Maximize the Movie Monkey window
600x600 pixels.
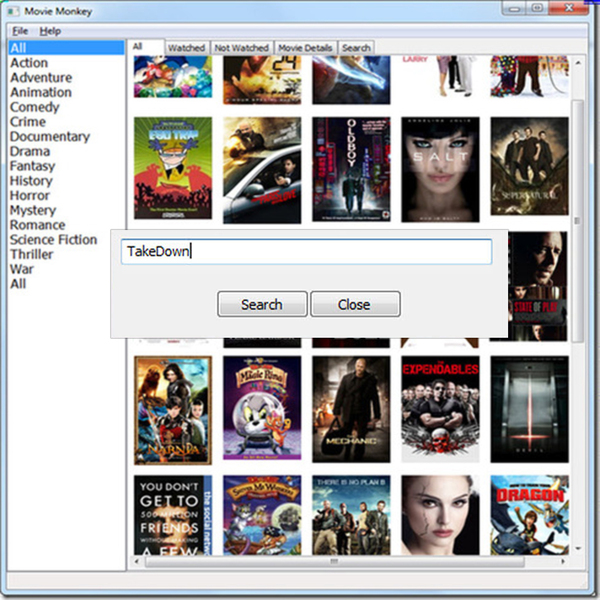537,8
